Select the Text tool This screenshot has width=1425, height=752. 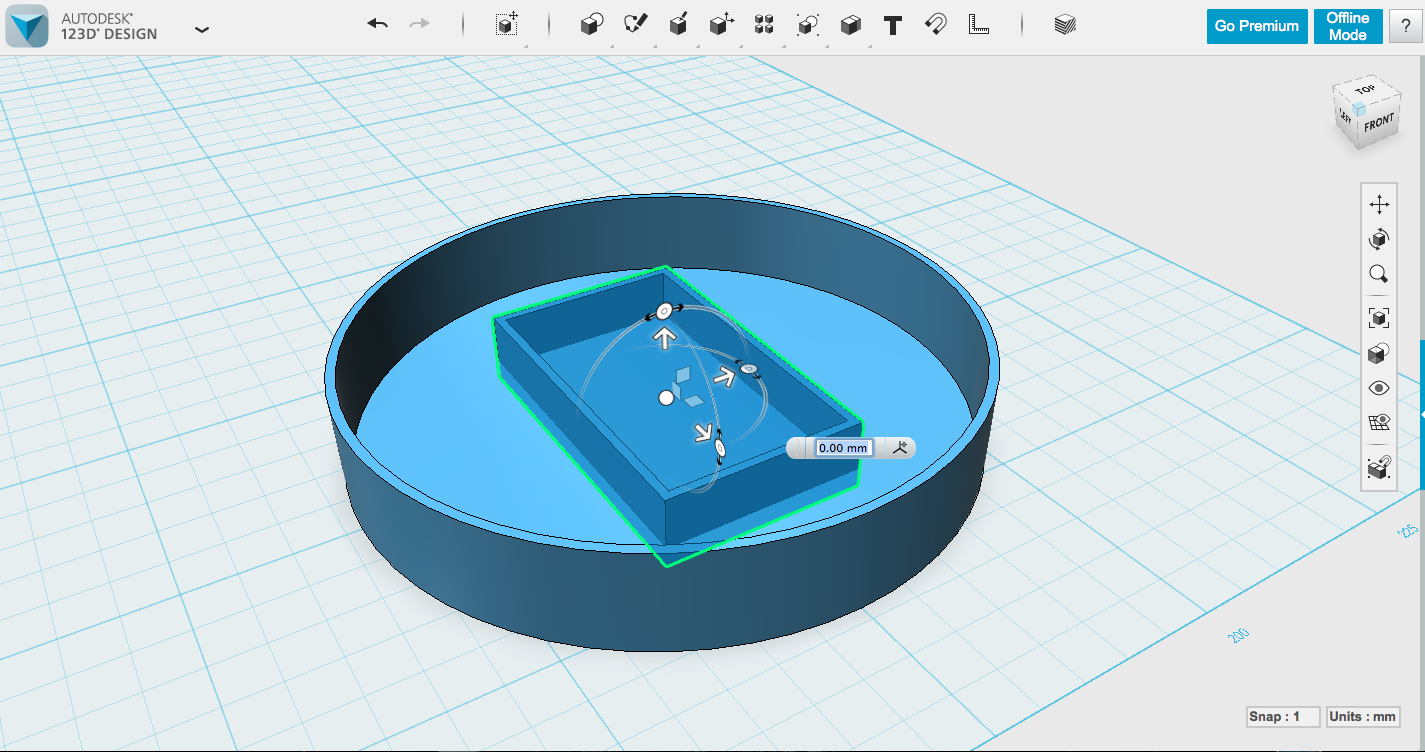click(x=893, y=24)
